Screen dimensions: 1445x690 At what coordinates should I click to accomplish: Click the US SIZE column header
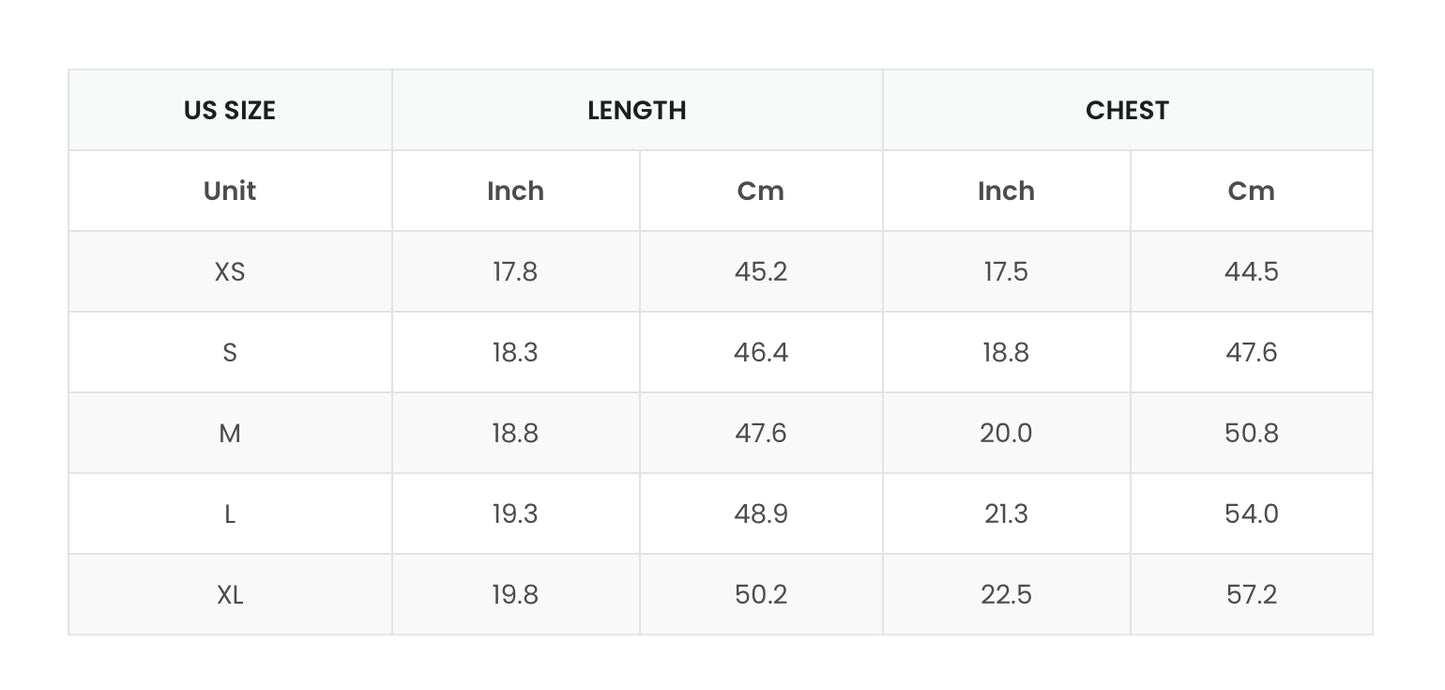(x=229, y=110)
